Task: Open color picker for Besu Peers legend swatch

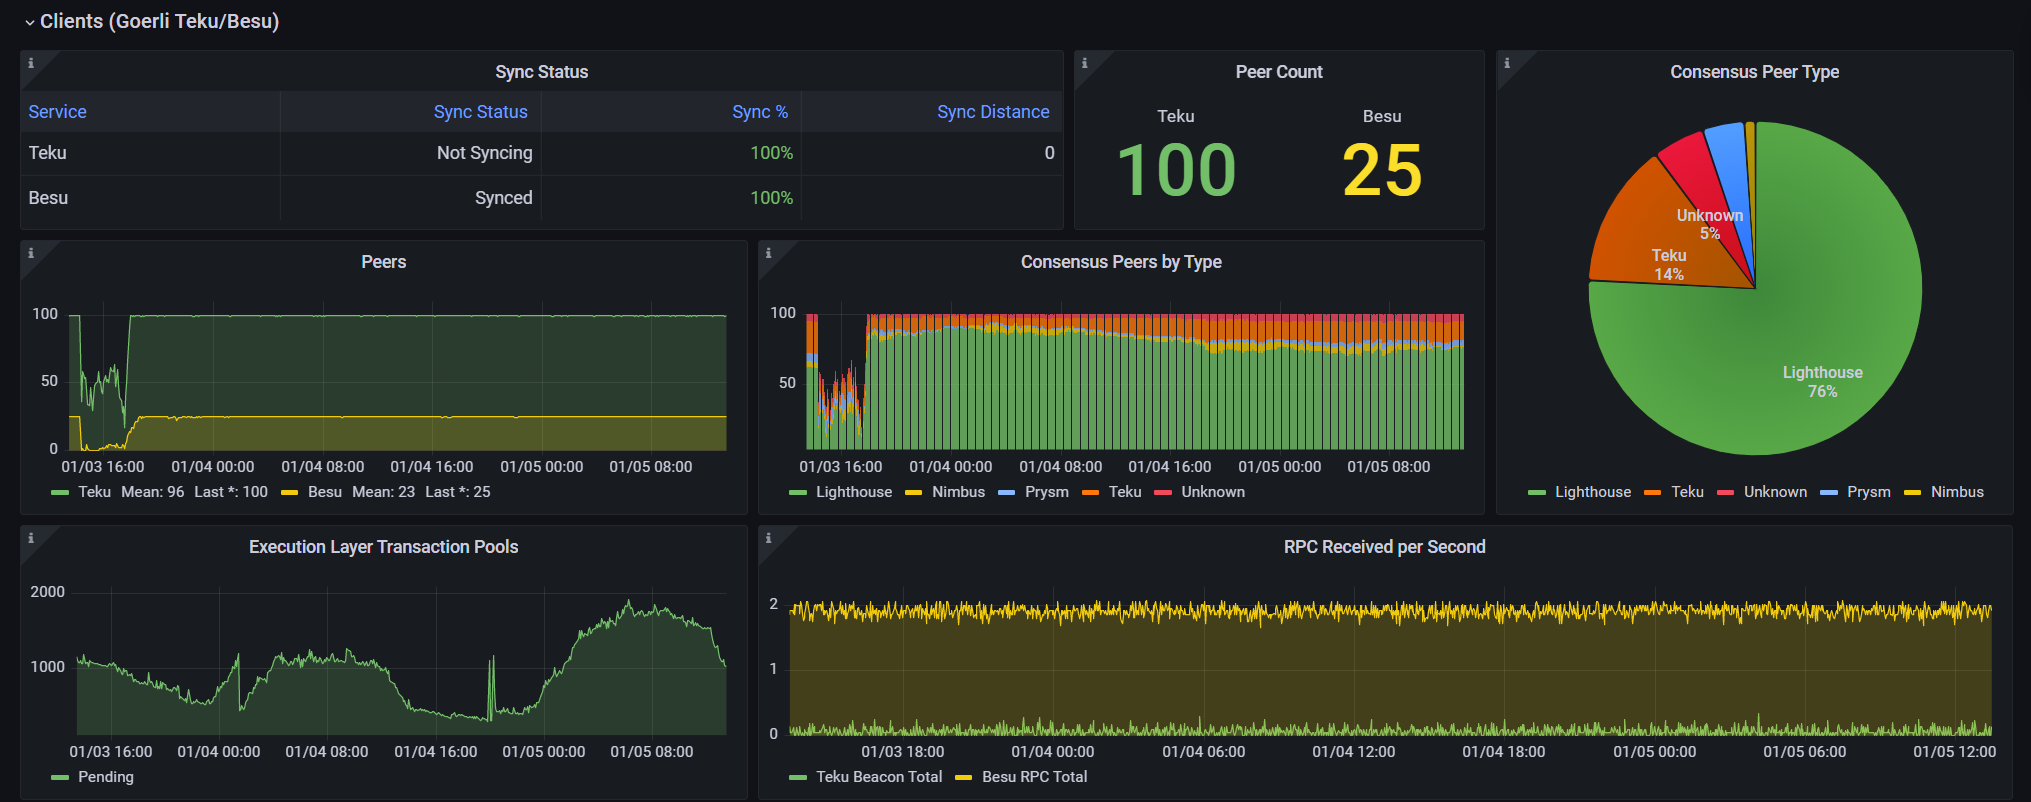Action: click(290, 493)
